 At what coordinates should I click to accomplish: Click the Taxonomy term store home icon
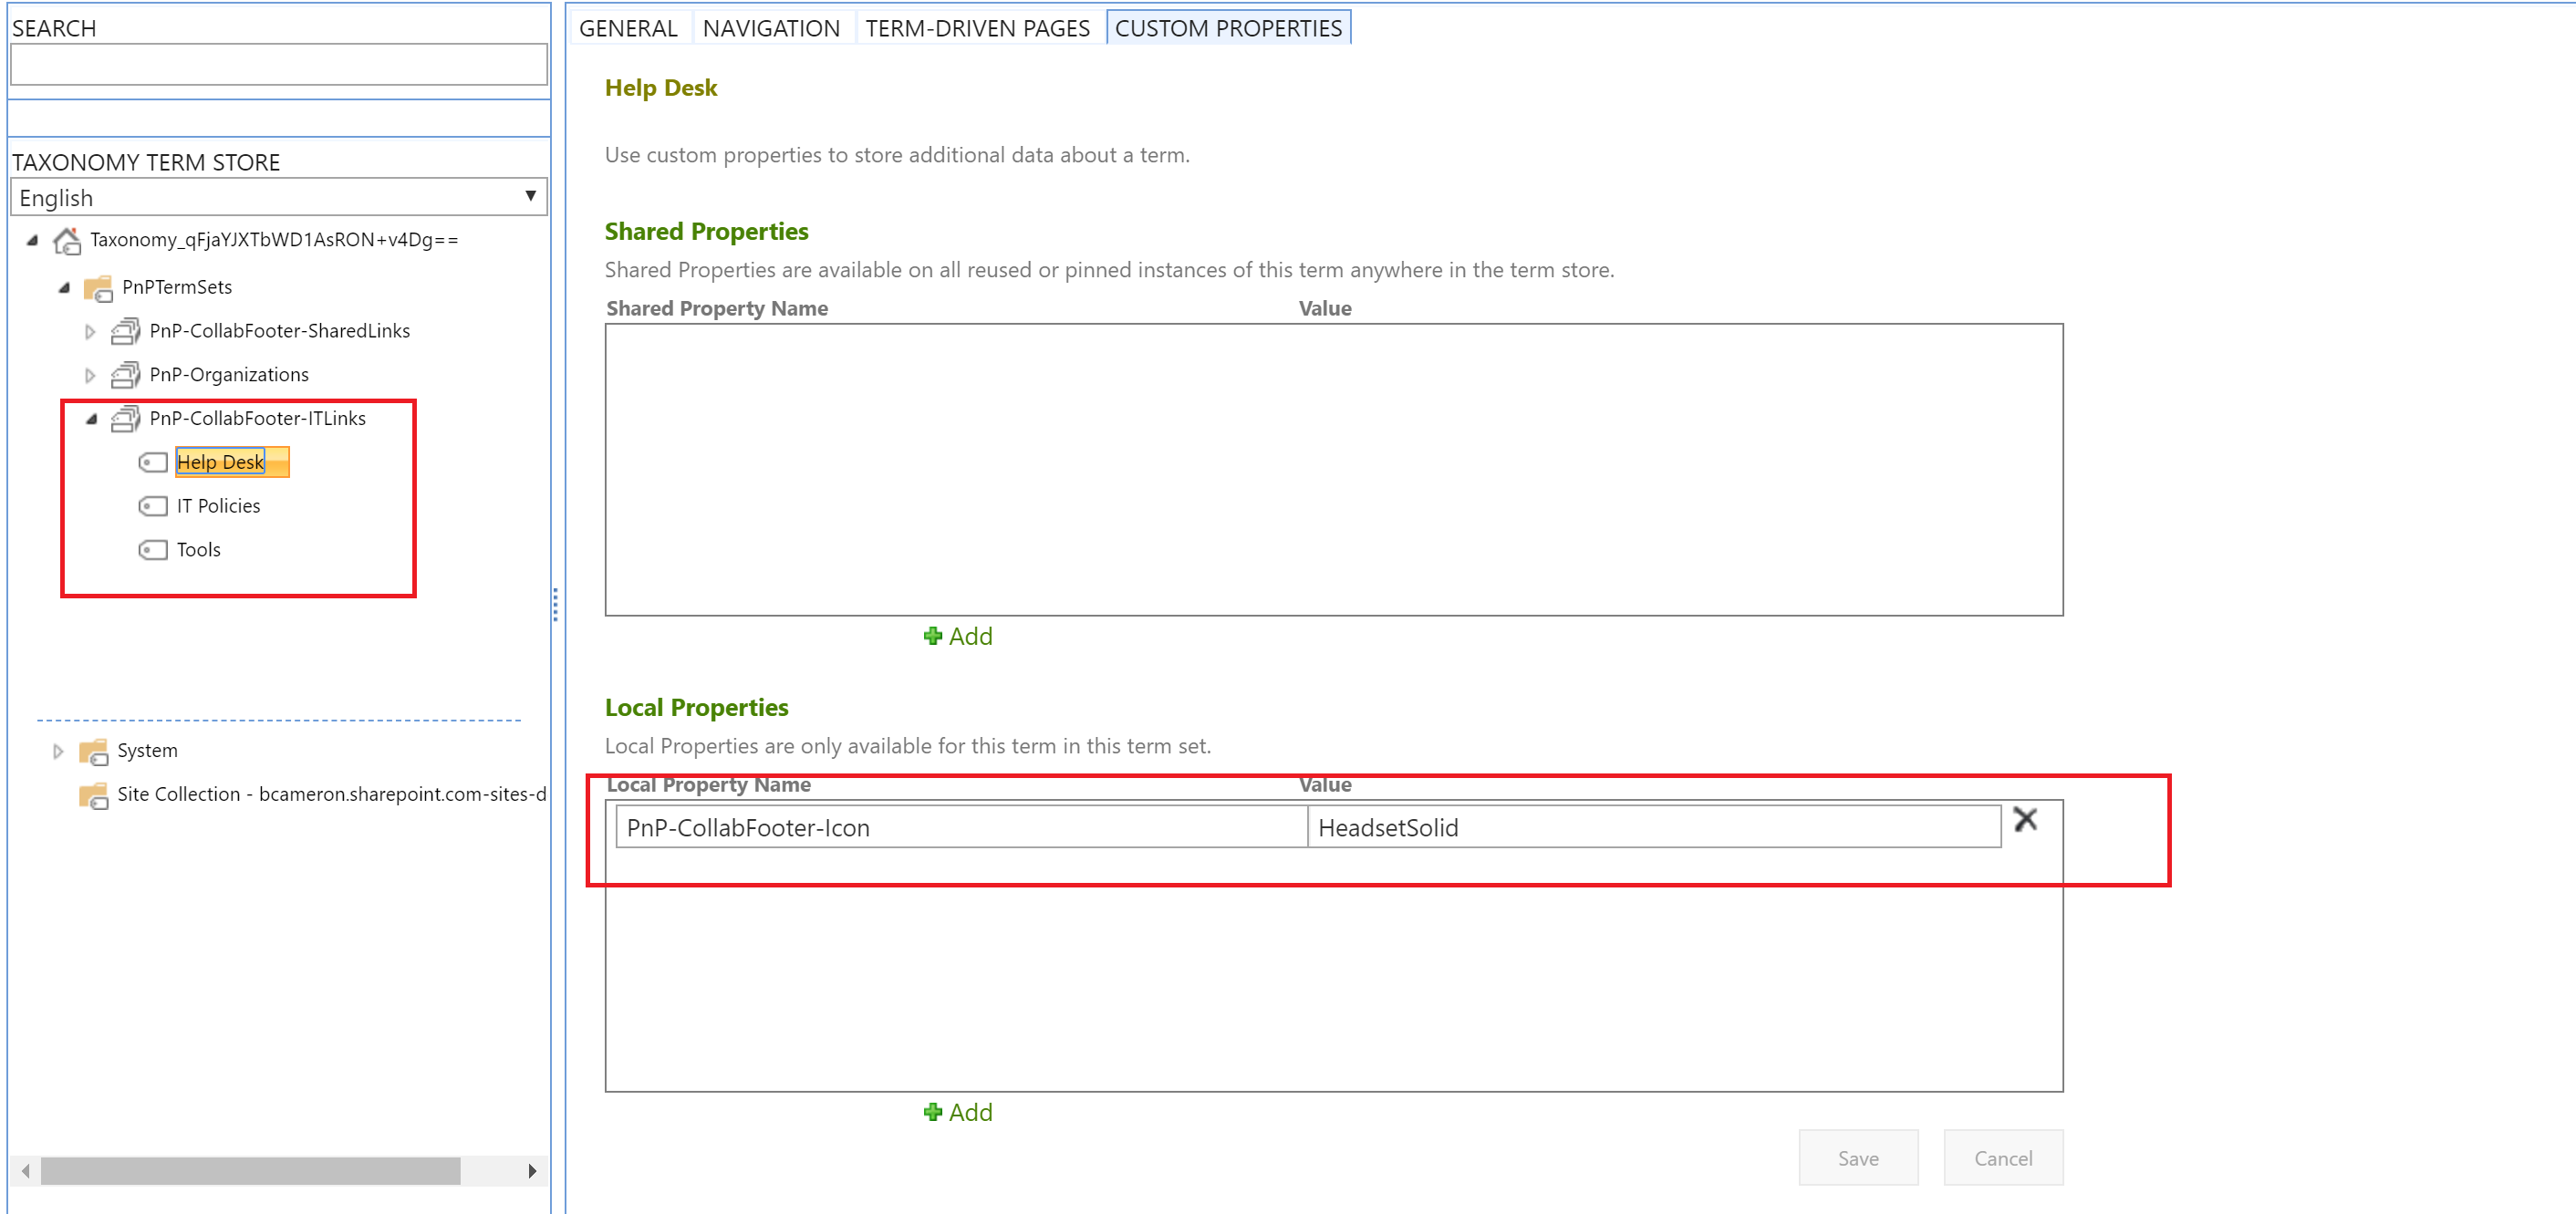coord(67,241)
